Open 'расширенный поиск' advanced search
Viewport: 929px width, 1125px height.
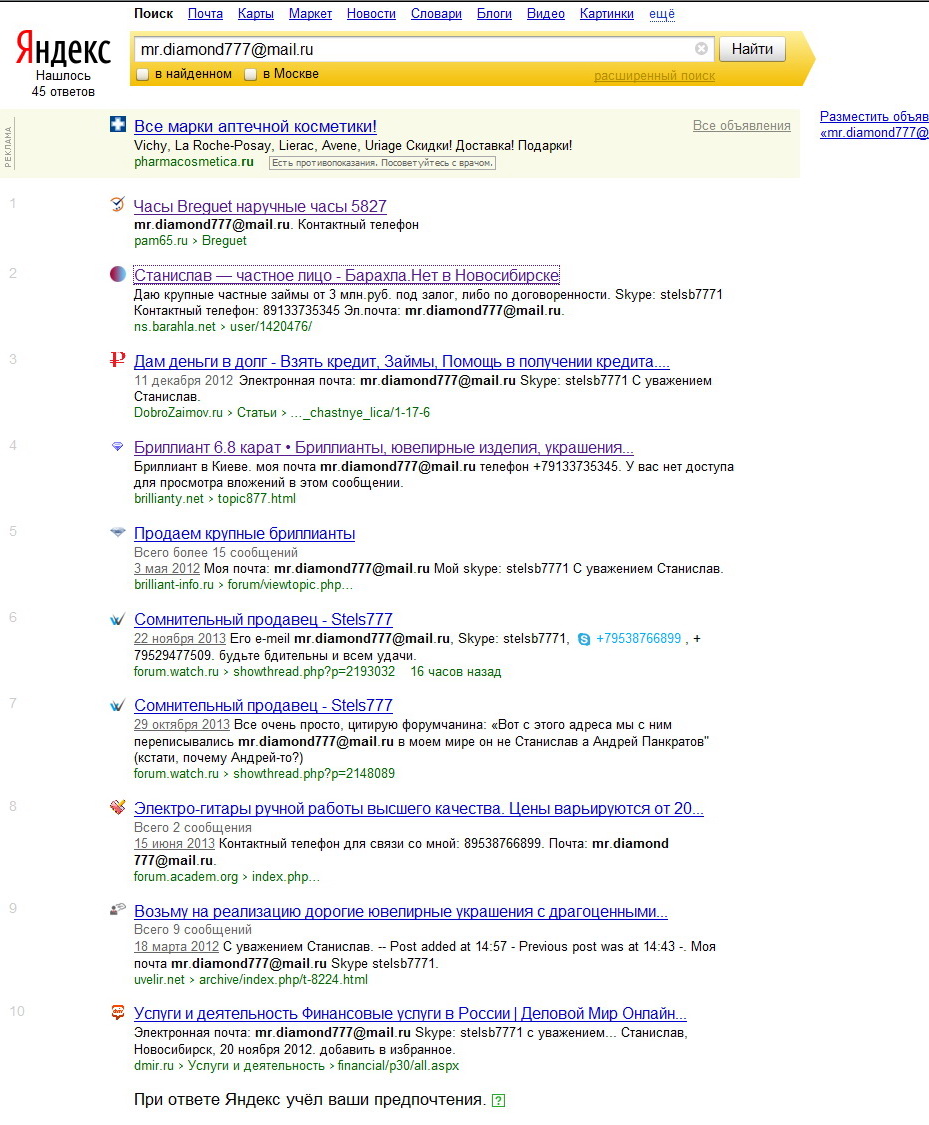654,76
